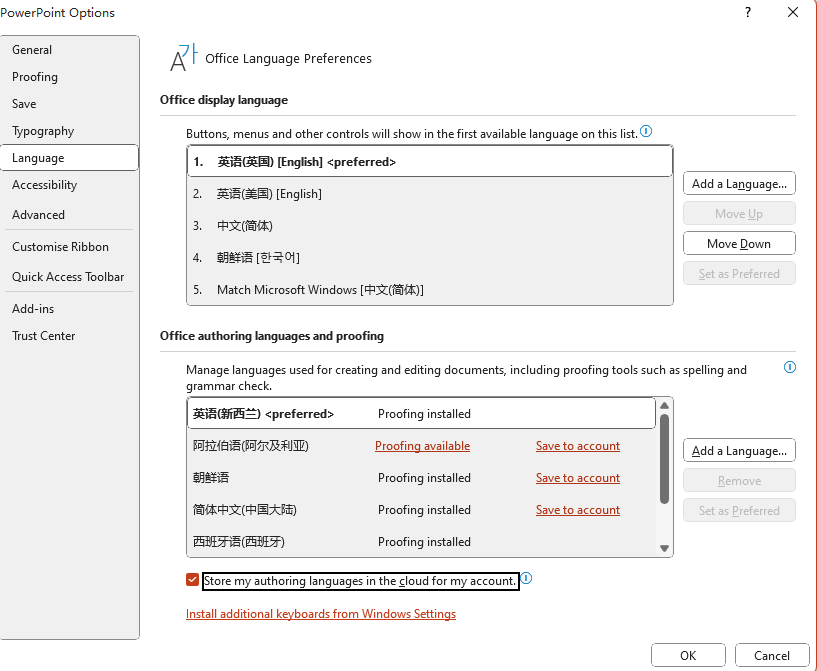Click authoring list scrollbar down arrow
Image resolution: width=817 pixels, height=671 pixels.
pos(664,548)
